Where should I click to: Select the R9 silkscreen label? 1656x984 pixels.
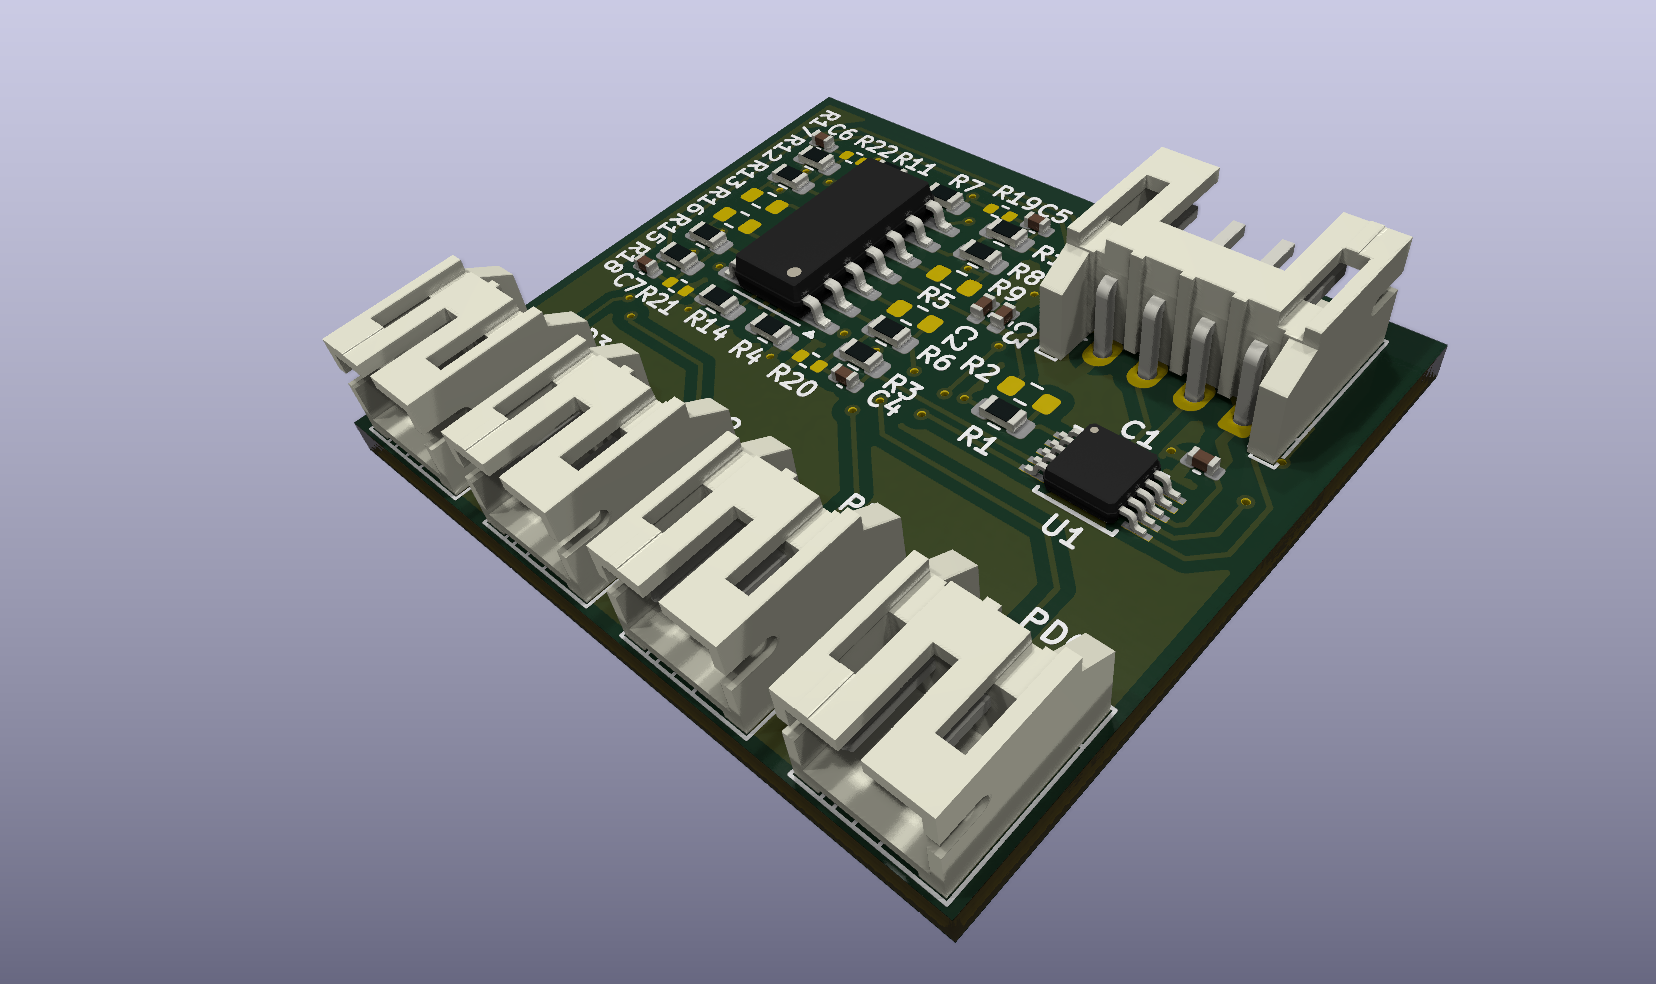click(1006, 291)
